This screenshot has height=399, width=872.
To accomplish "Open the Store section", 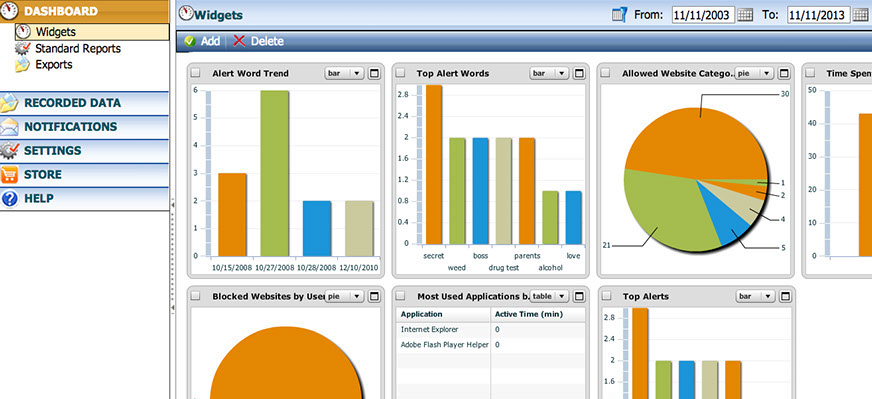I will (85, 175).
